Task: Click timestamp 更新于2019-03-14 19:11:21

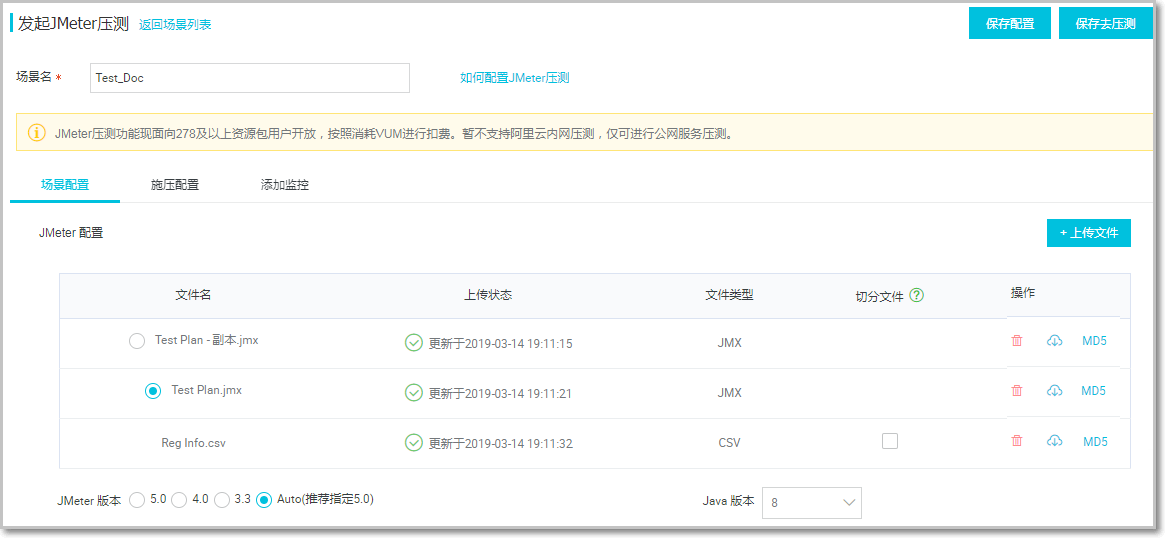Action: click(501, 393)
